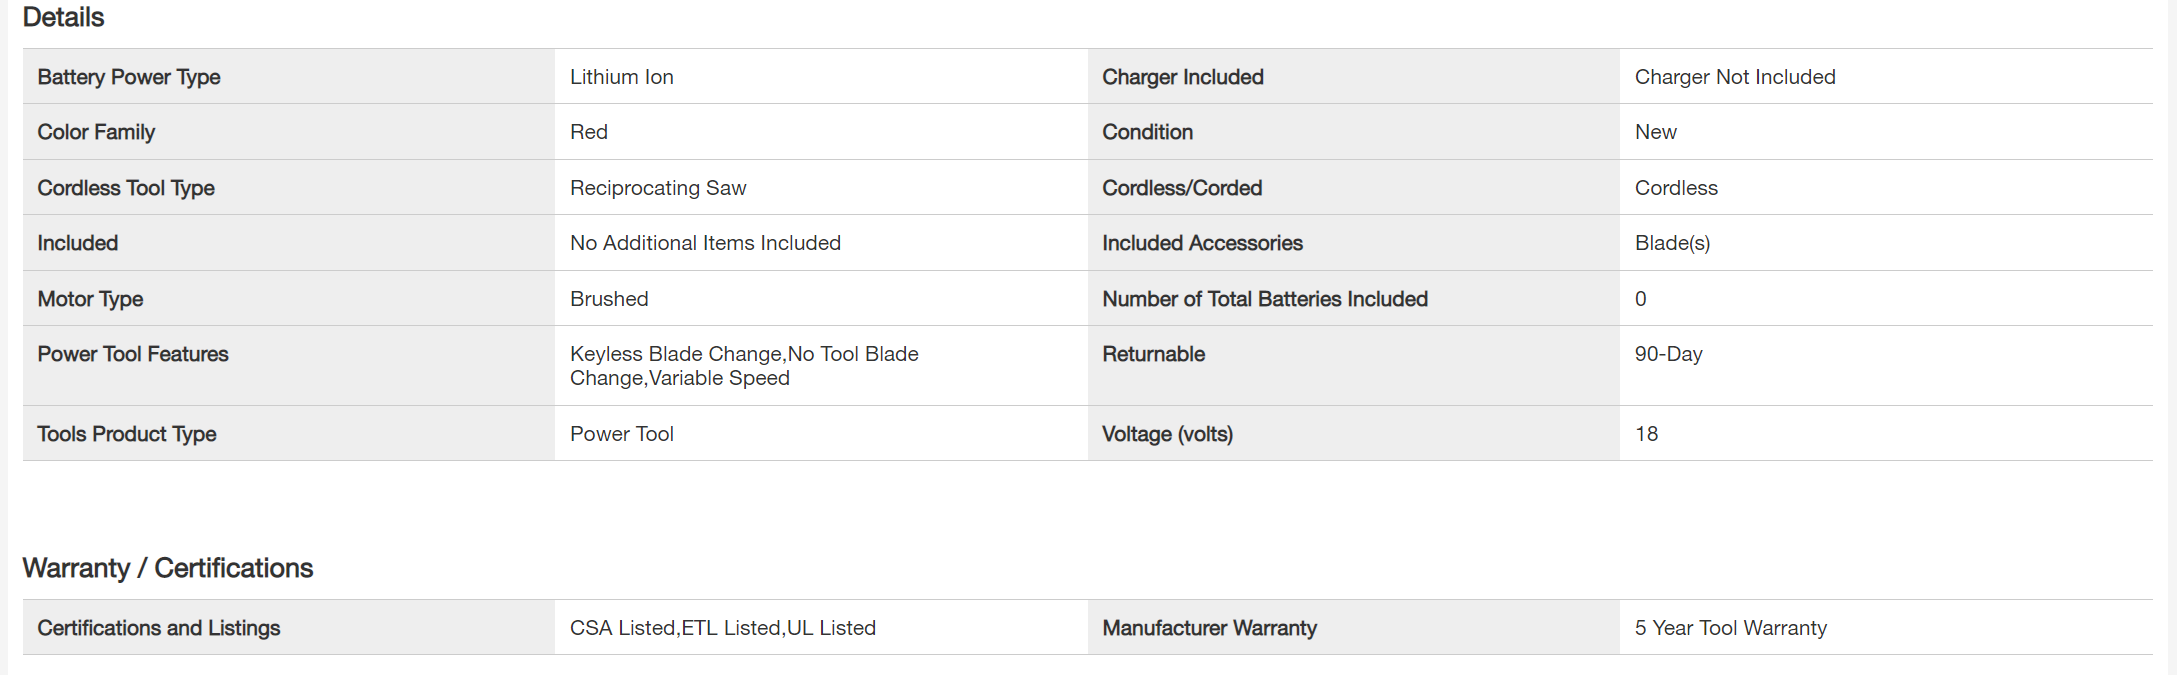
Task: Select the Color Family label
Action: click(96, 132)
